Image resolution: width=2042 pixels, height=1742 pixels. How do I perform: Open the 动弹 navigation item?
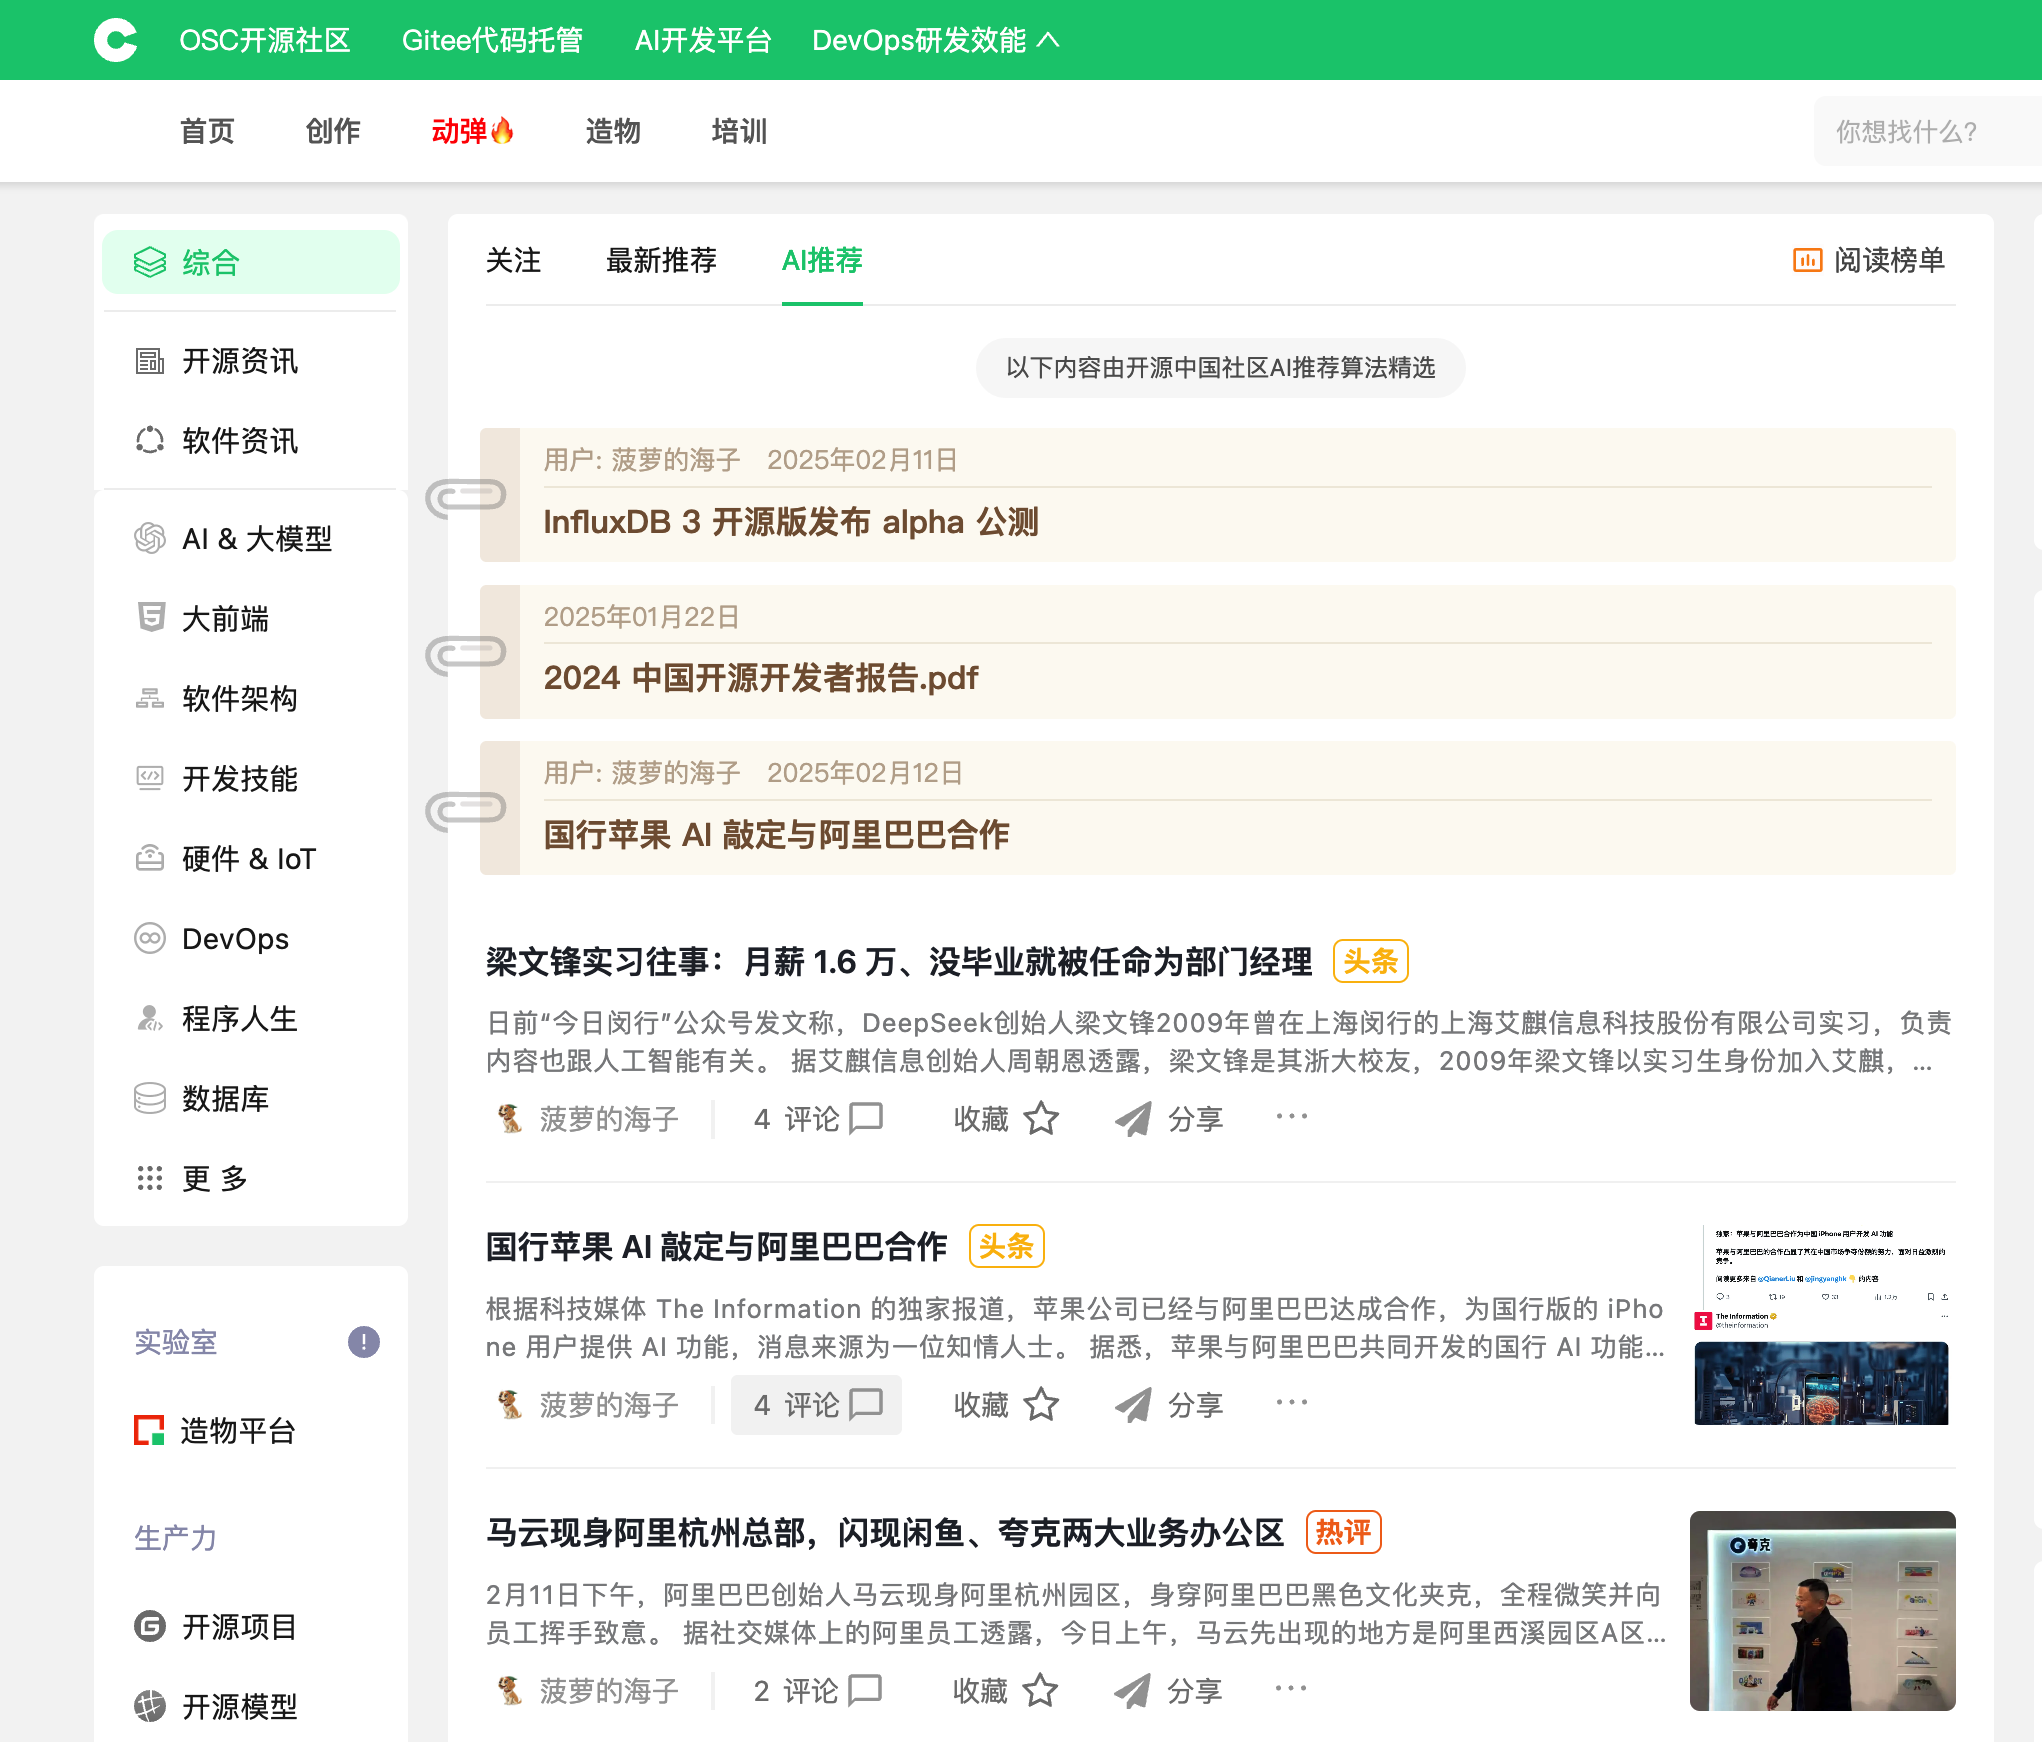click(x=472, y=131)
